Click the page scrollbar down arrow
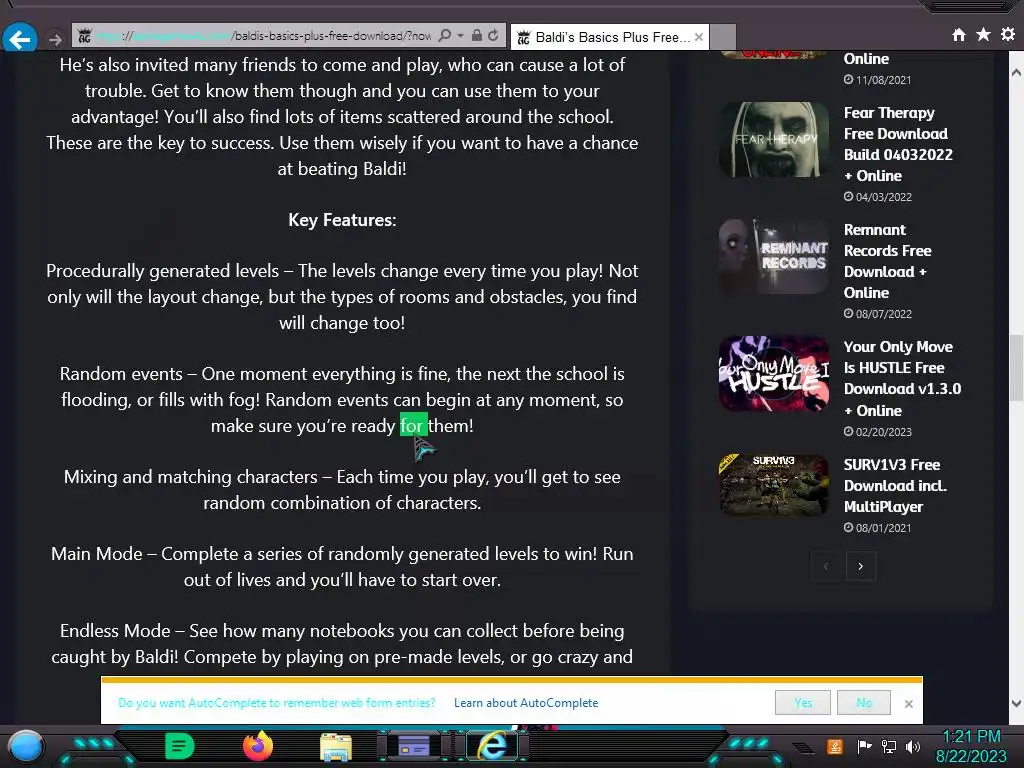Viewport: 1024px width, 768px height. point(1016,703)
